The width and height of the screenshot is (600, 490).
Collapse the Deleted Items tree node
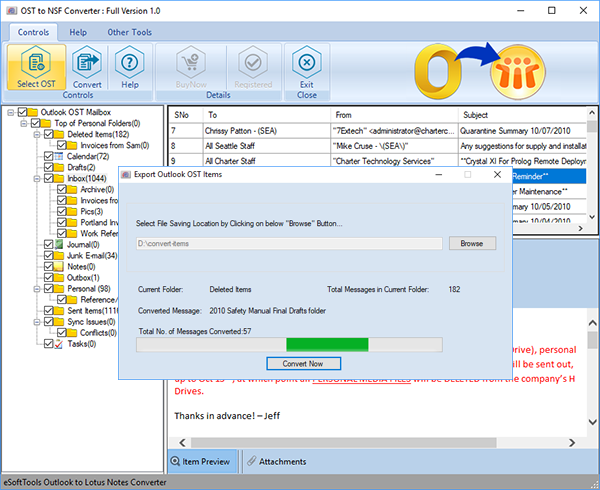click(37, 134)
